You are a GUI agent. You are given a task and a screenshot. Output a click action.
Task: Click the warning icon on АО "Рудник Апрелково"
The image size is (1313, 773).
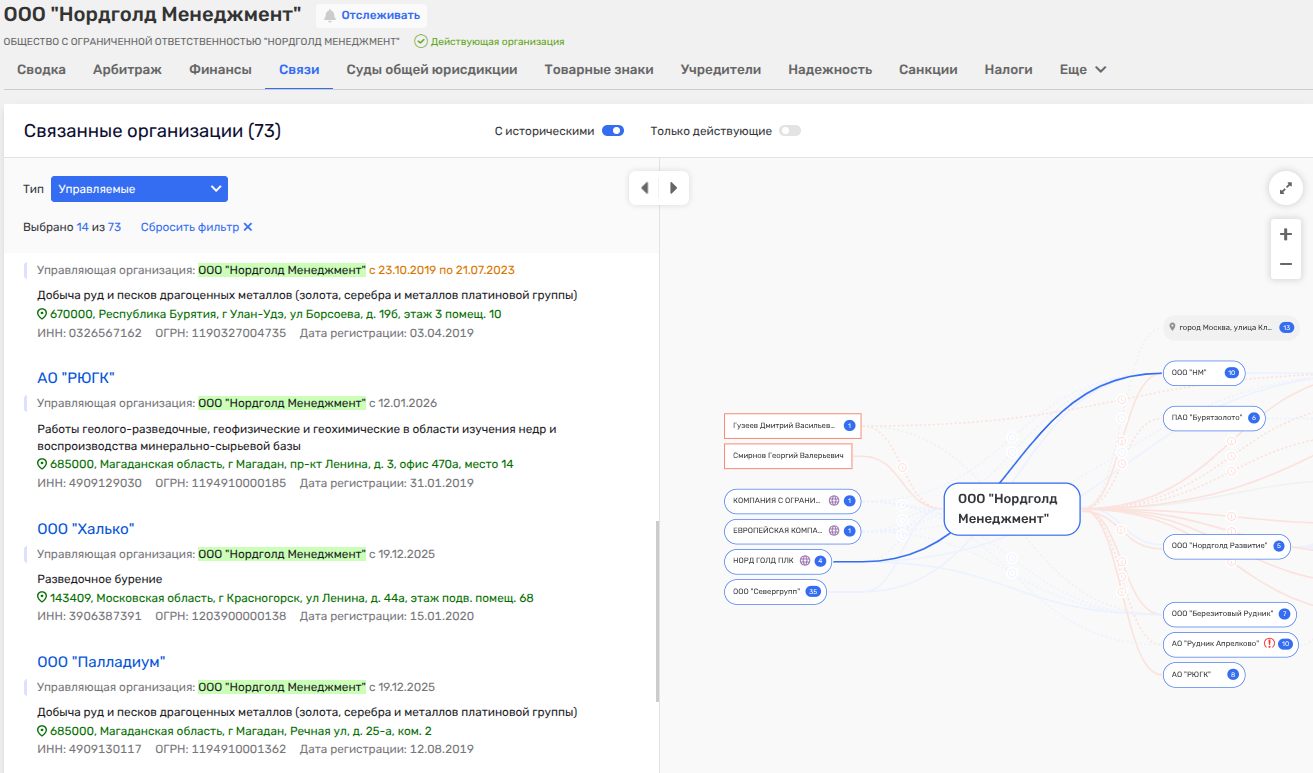point(1269,644)
